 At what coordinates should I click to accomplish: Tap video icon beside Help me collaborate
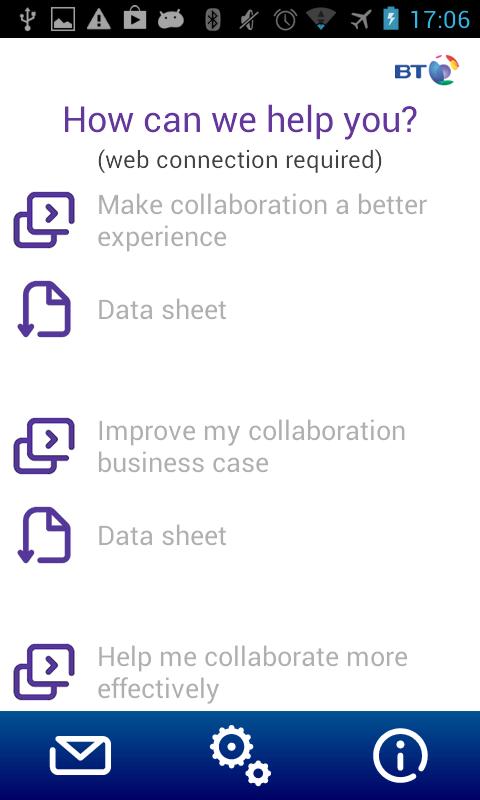click(44, 672)
